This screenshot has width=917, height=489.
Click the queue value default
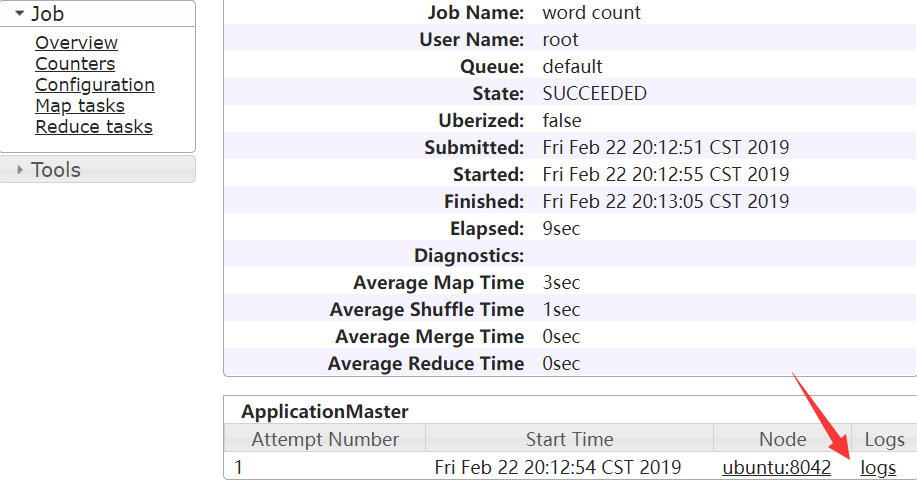click(x=572, y=67)
